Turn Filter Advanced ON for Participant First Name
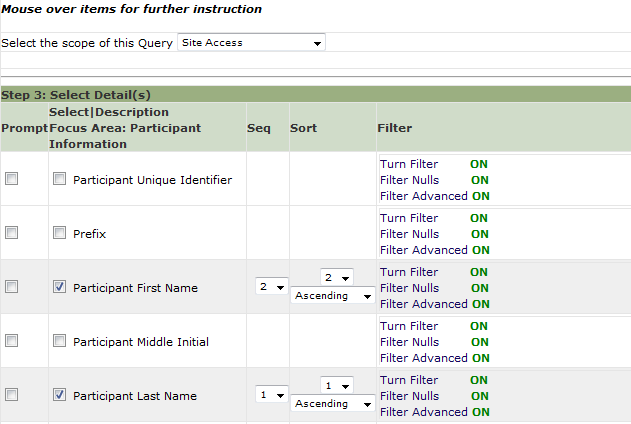This screenshot has height=424, width=631. (481, 304)
